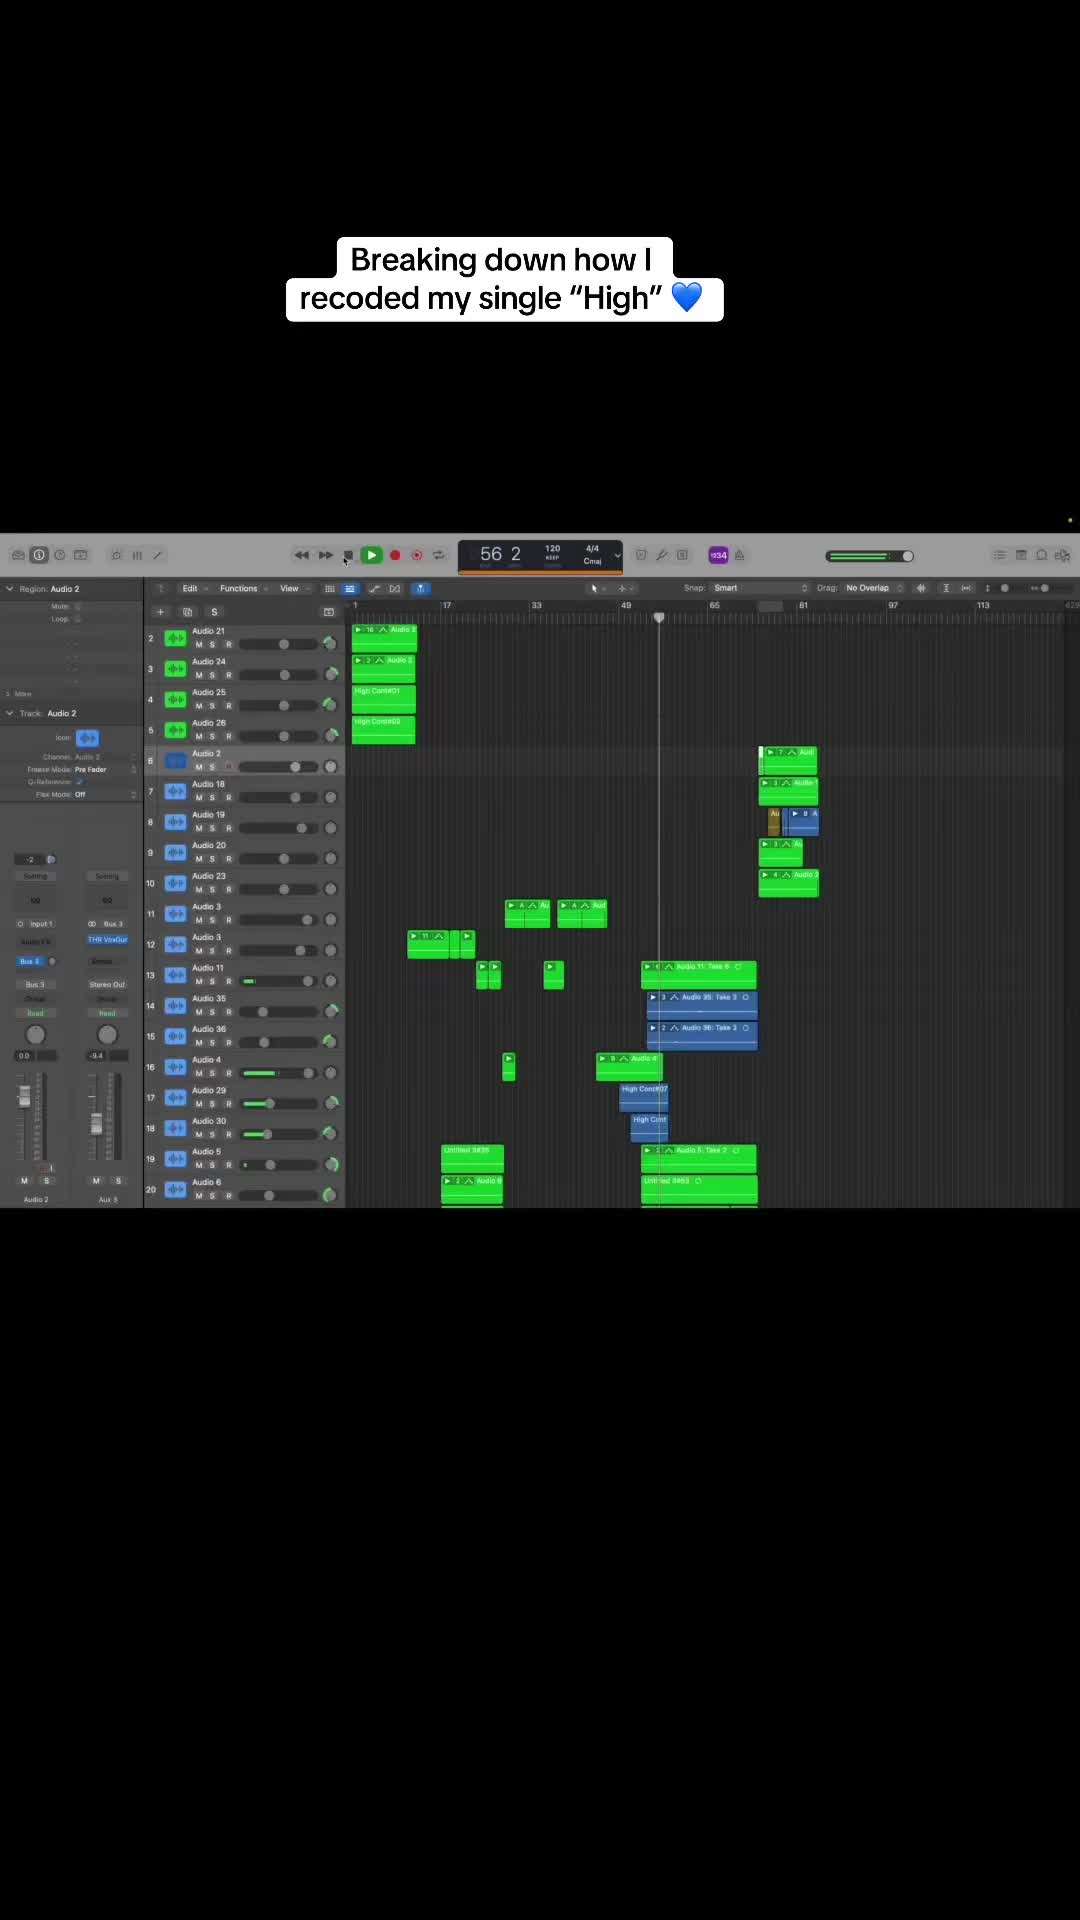Open the Library button in control bar
1080x1920 pixels.
[18, 555]
